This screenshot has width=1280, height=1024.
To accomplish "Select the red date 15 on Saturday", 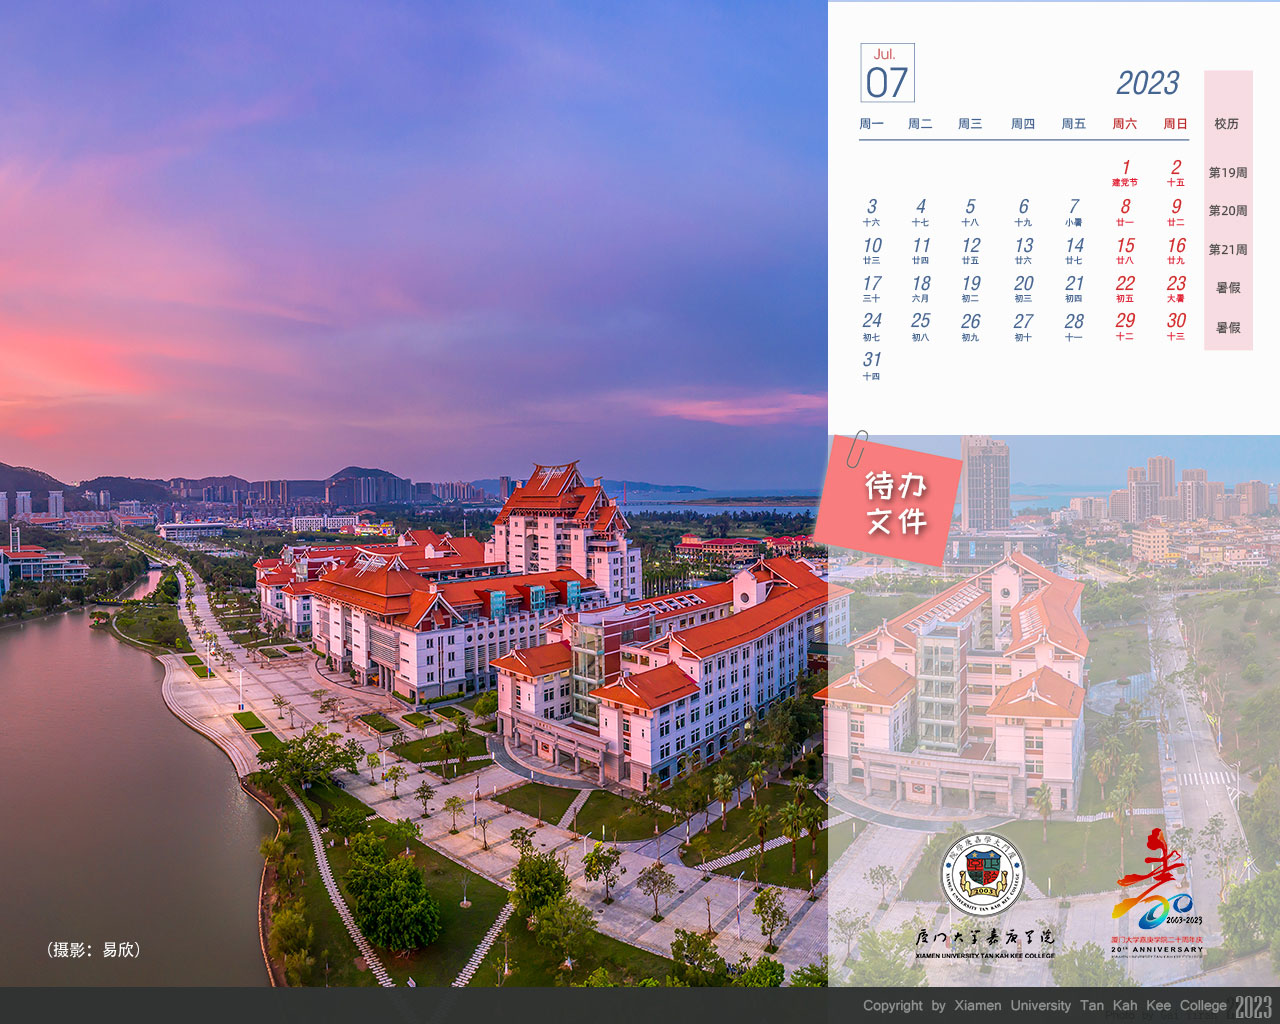I will 1125,249.
